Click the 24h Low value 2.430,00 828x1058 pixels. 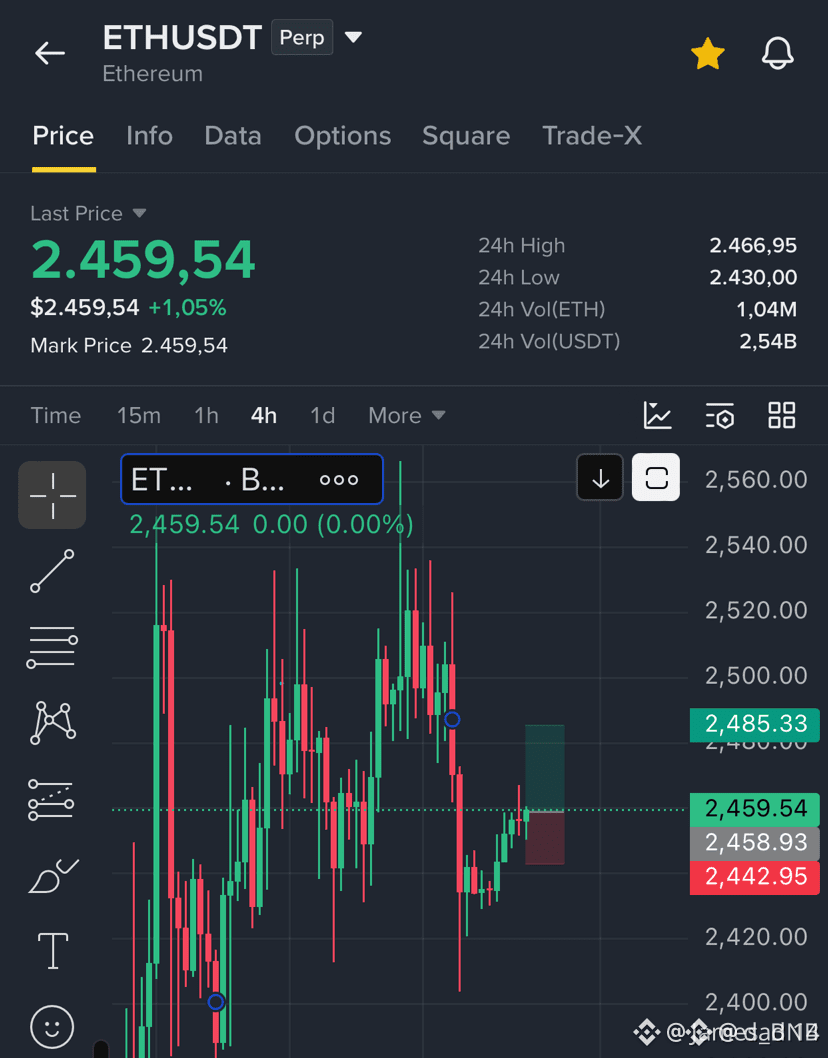point(753,277)
